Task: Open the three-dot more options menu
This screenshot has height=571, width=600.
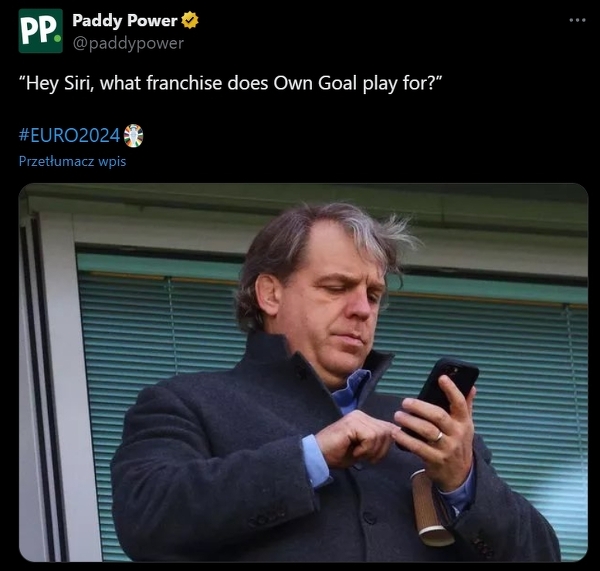Action: [x=577, y=20]
